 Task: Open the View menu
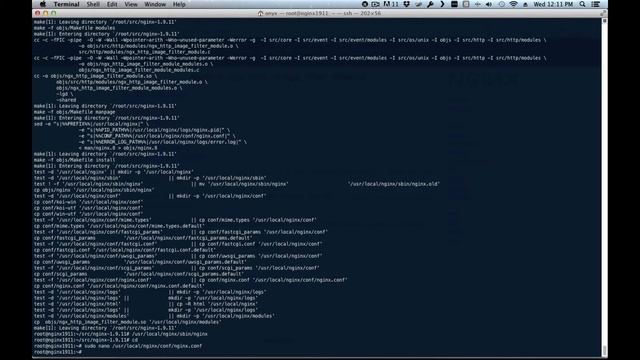pos(131,4)
